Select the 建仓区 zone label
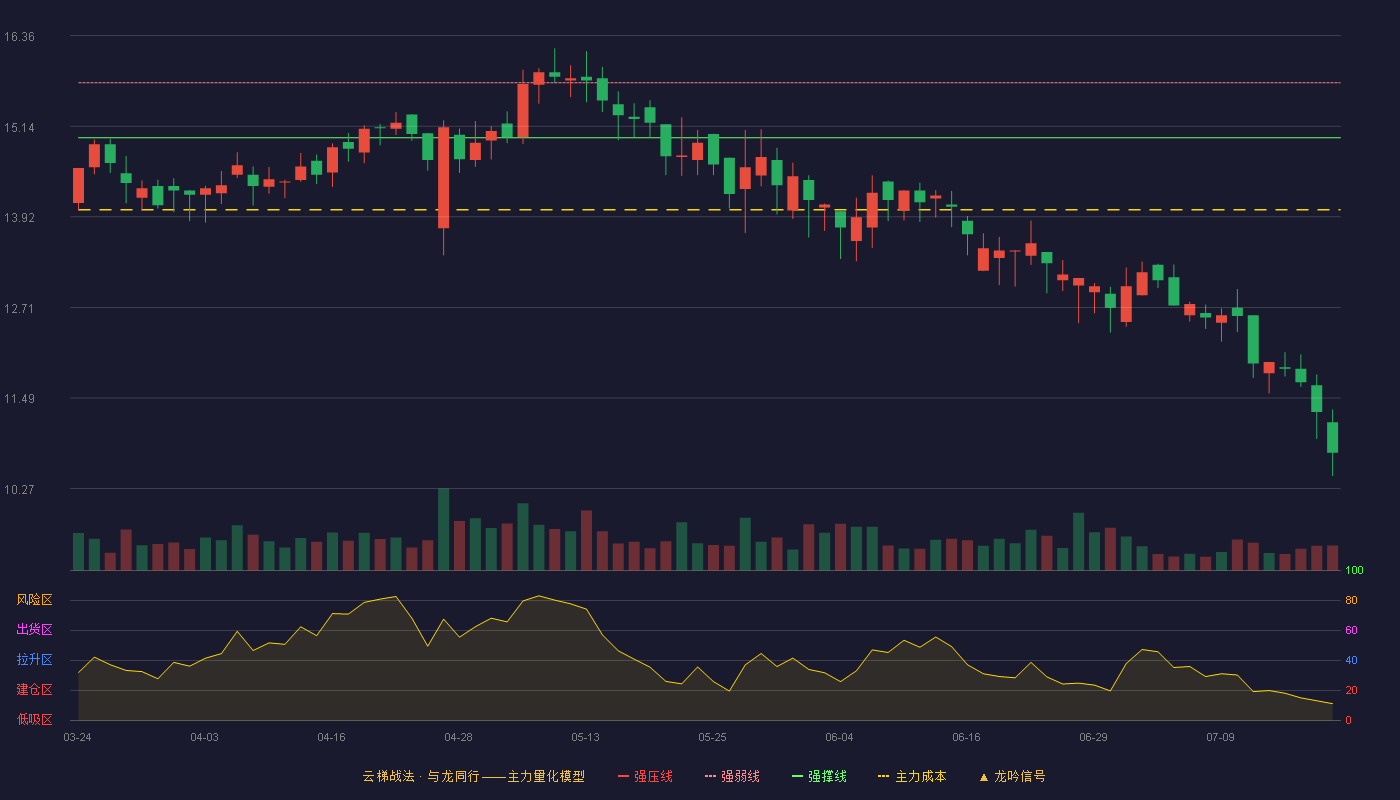 point(34,690)
